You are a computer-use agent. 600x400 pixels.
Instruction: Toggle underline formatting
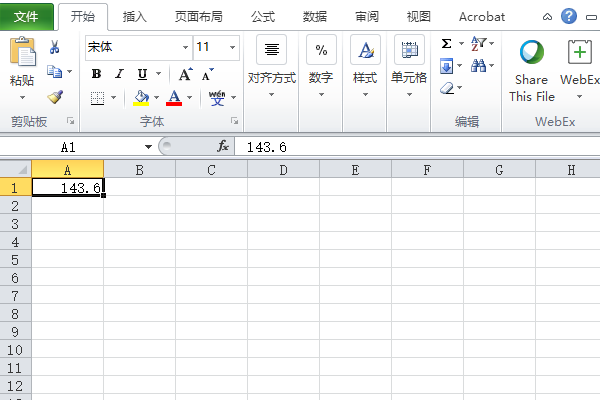(142, 73)
